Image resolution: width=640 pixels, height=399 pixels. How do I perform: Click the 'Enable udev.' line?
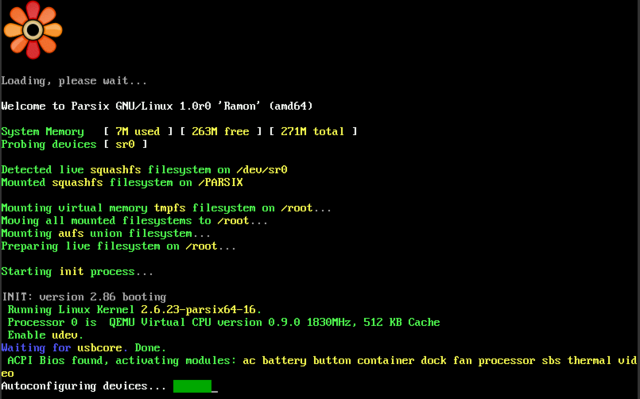coord(45,335)
